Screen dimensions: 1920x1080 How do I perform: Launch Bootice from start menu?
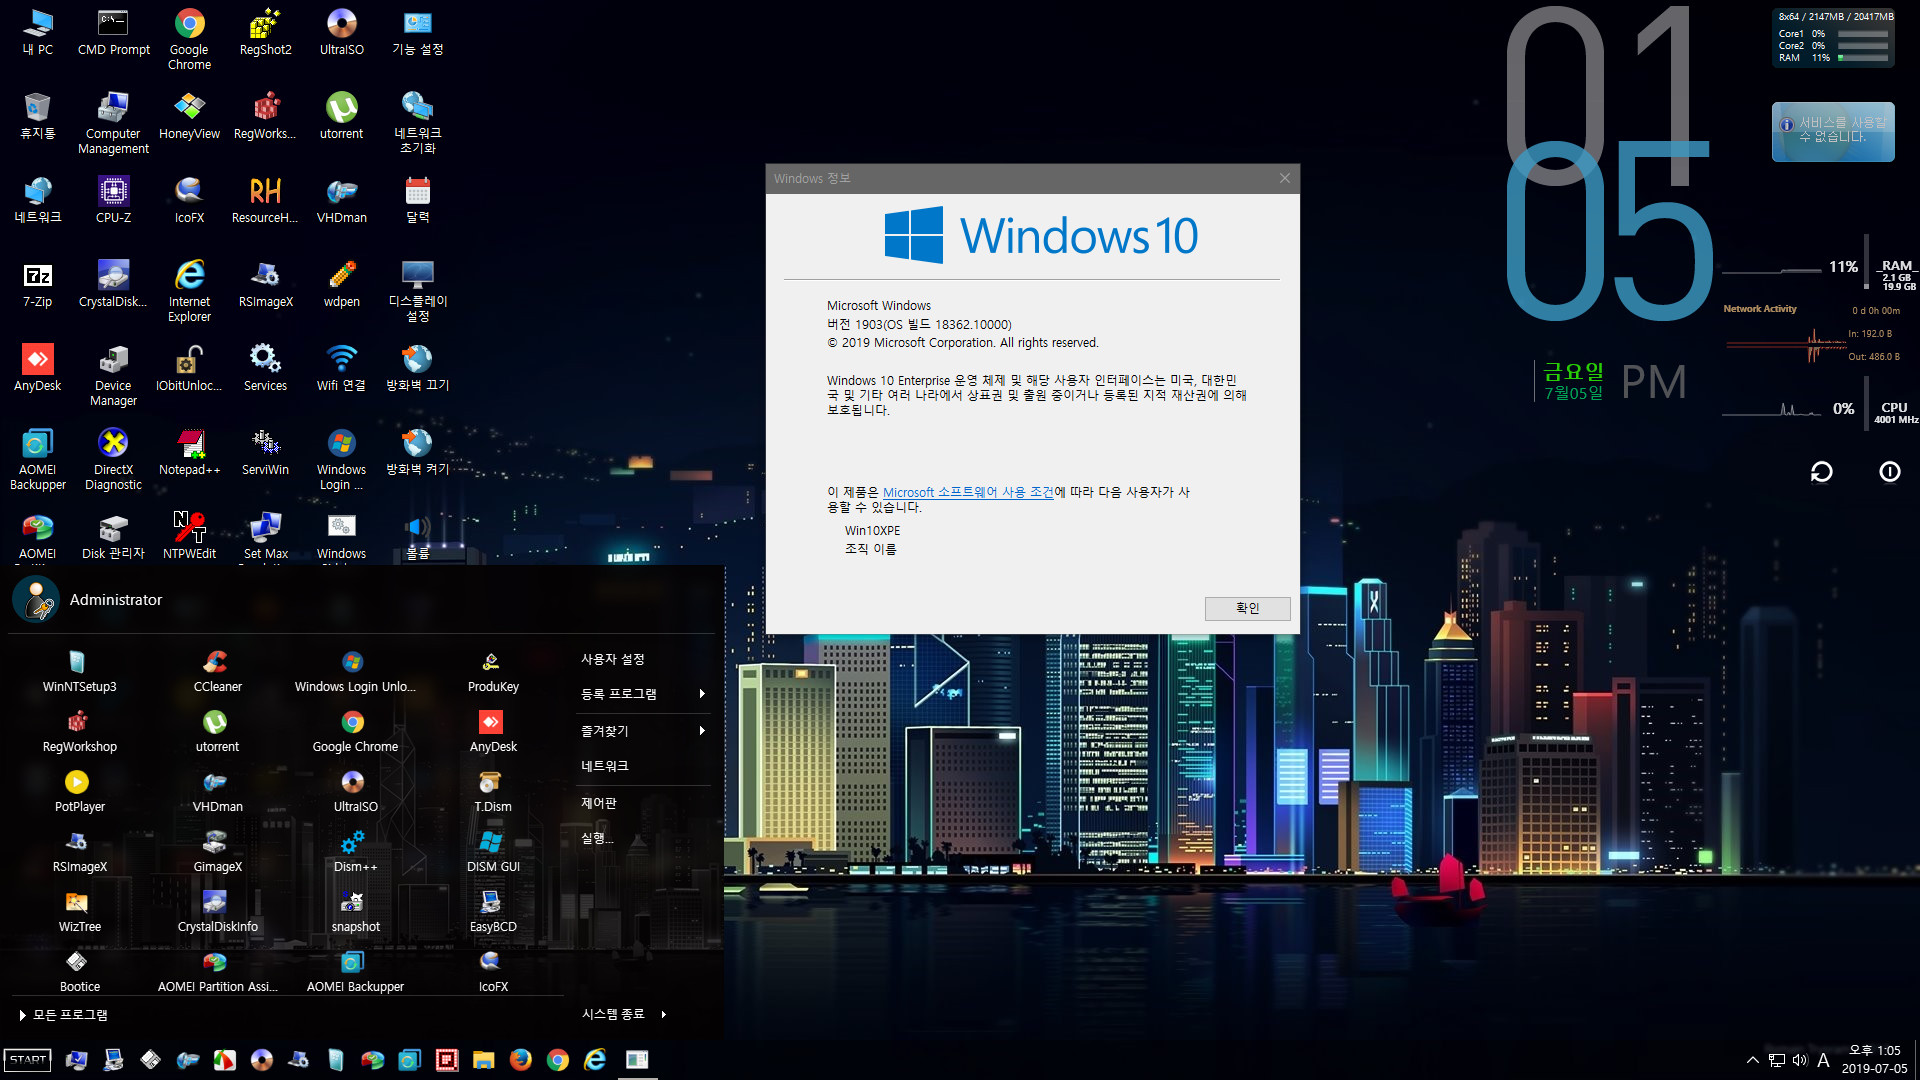pyautogui.click(x=79, y=972)
